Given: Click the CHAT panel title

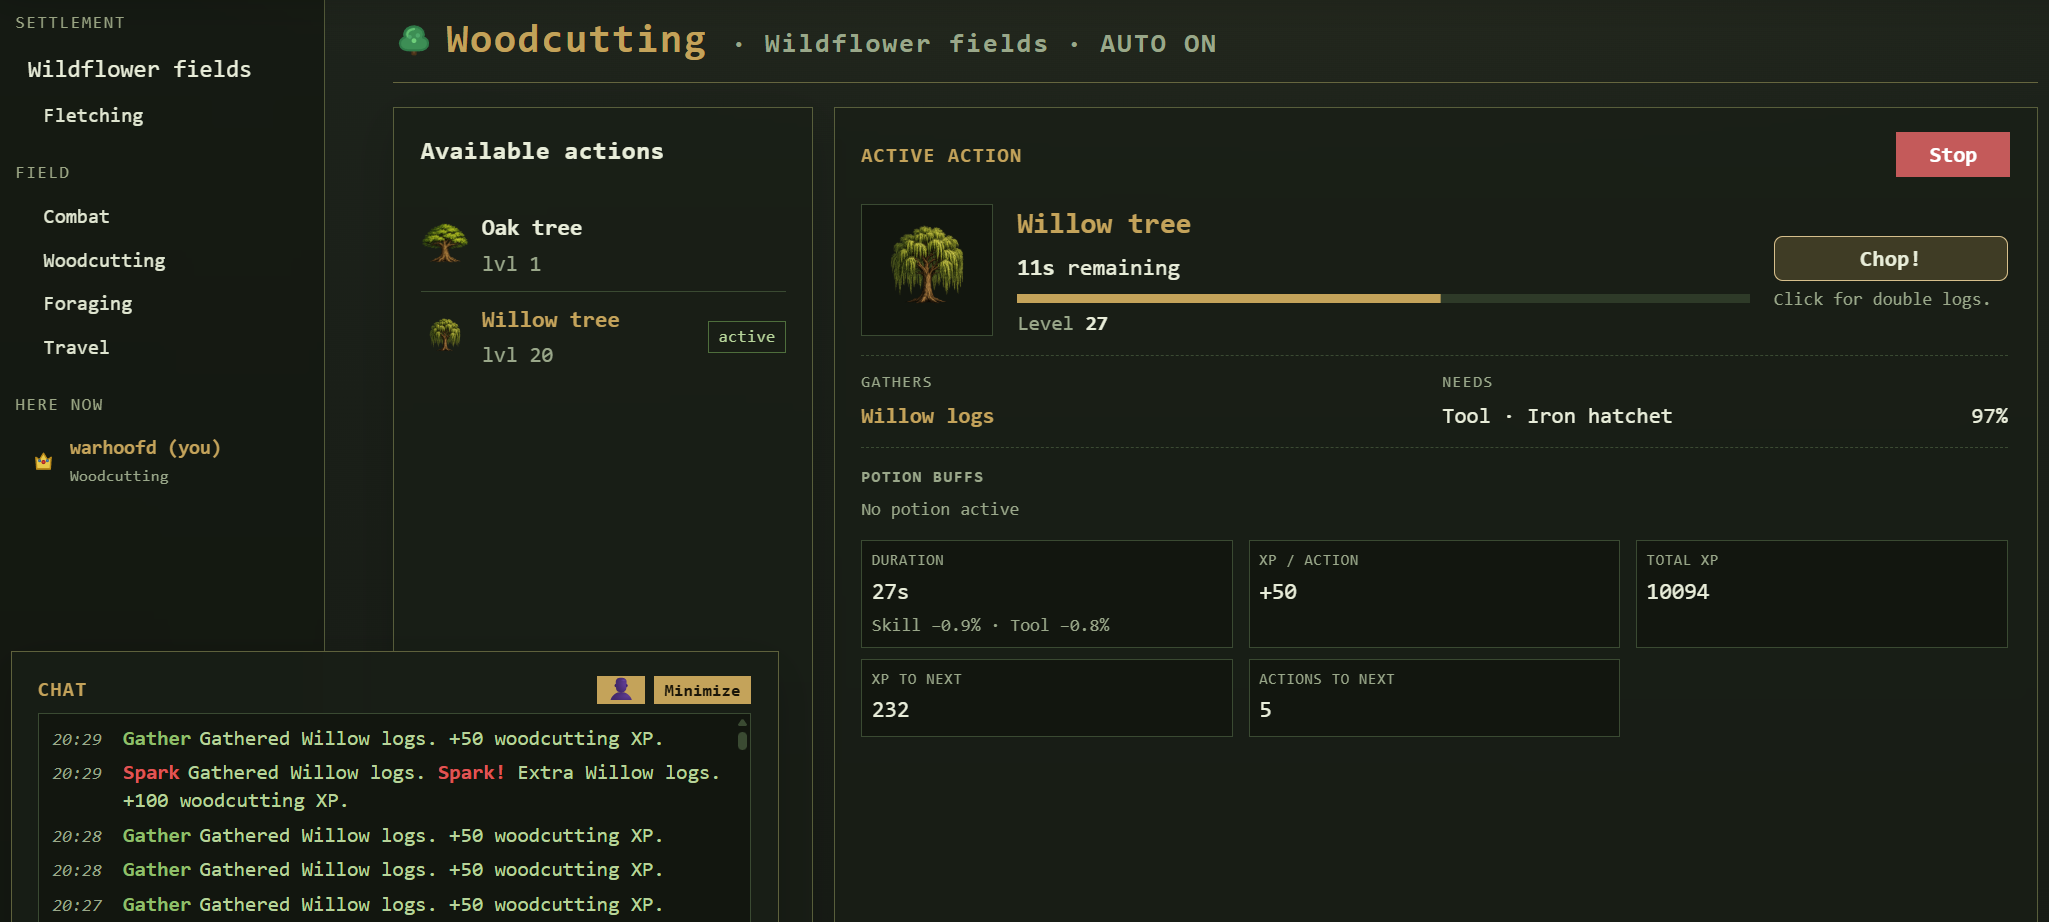Looking at the screenshot, I should (x=62, y=690).
